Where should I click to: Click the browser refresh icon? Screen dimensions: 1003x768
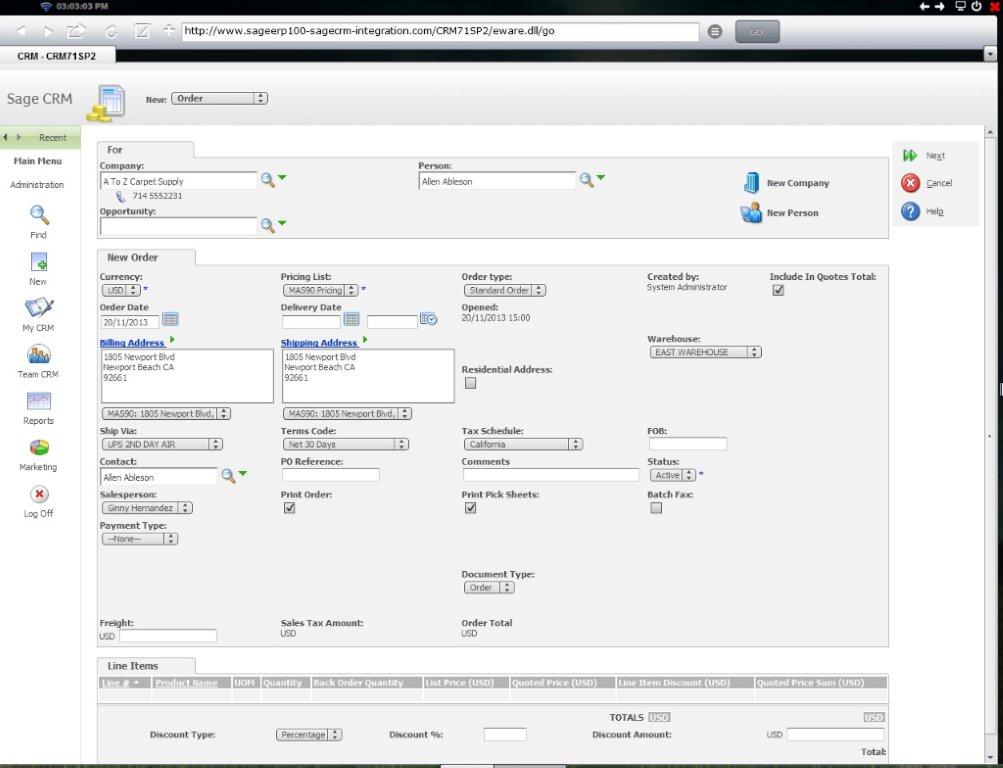tap(111, 31)
